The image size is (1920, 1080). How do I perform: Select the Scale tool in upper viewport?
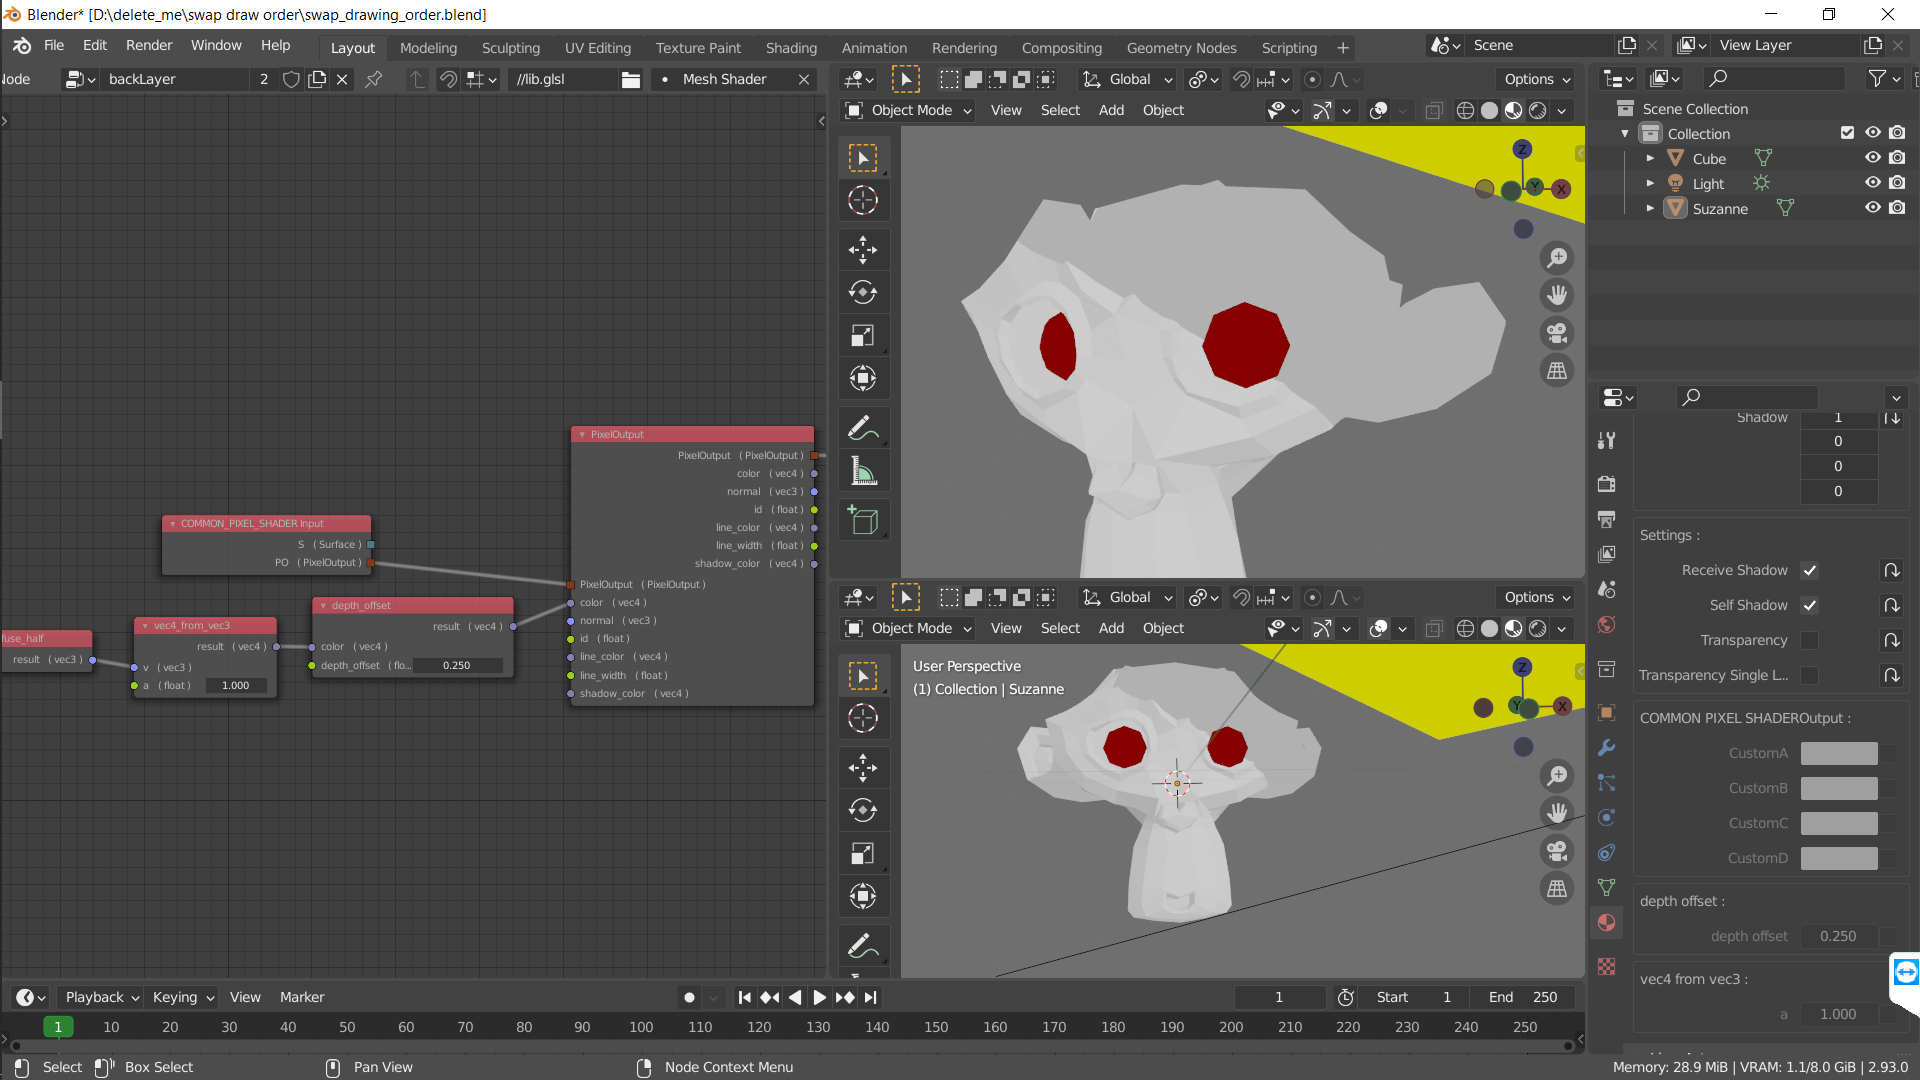[x=863, y=336]
